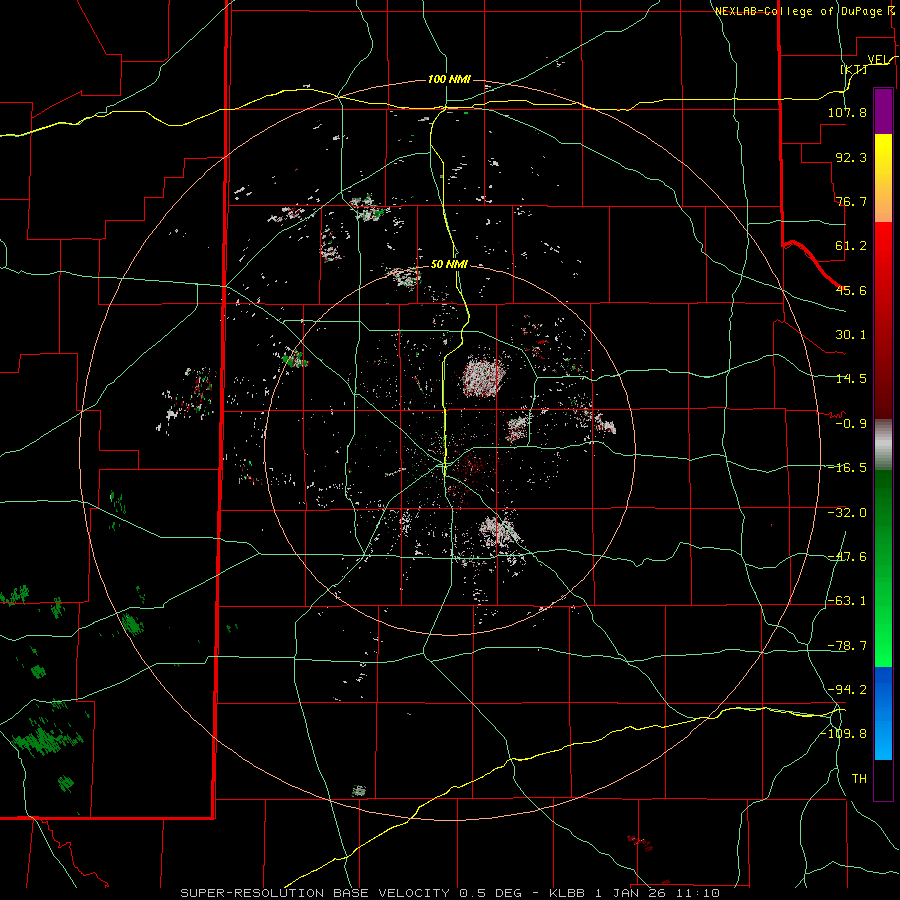Click the 45.6 velocity scale value
Screen dimensions: 900x900
pos(851,290)
